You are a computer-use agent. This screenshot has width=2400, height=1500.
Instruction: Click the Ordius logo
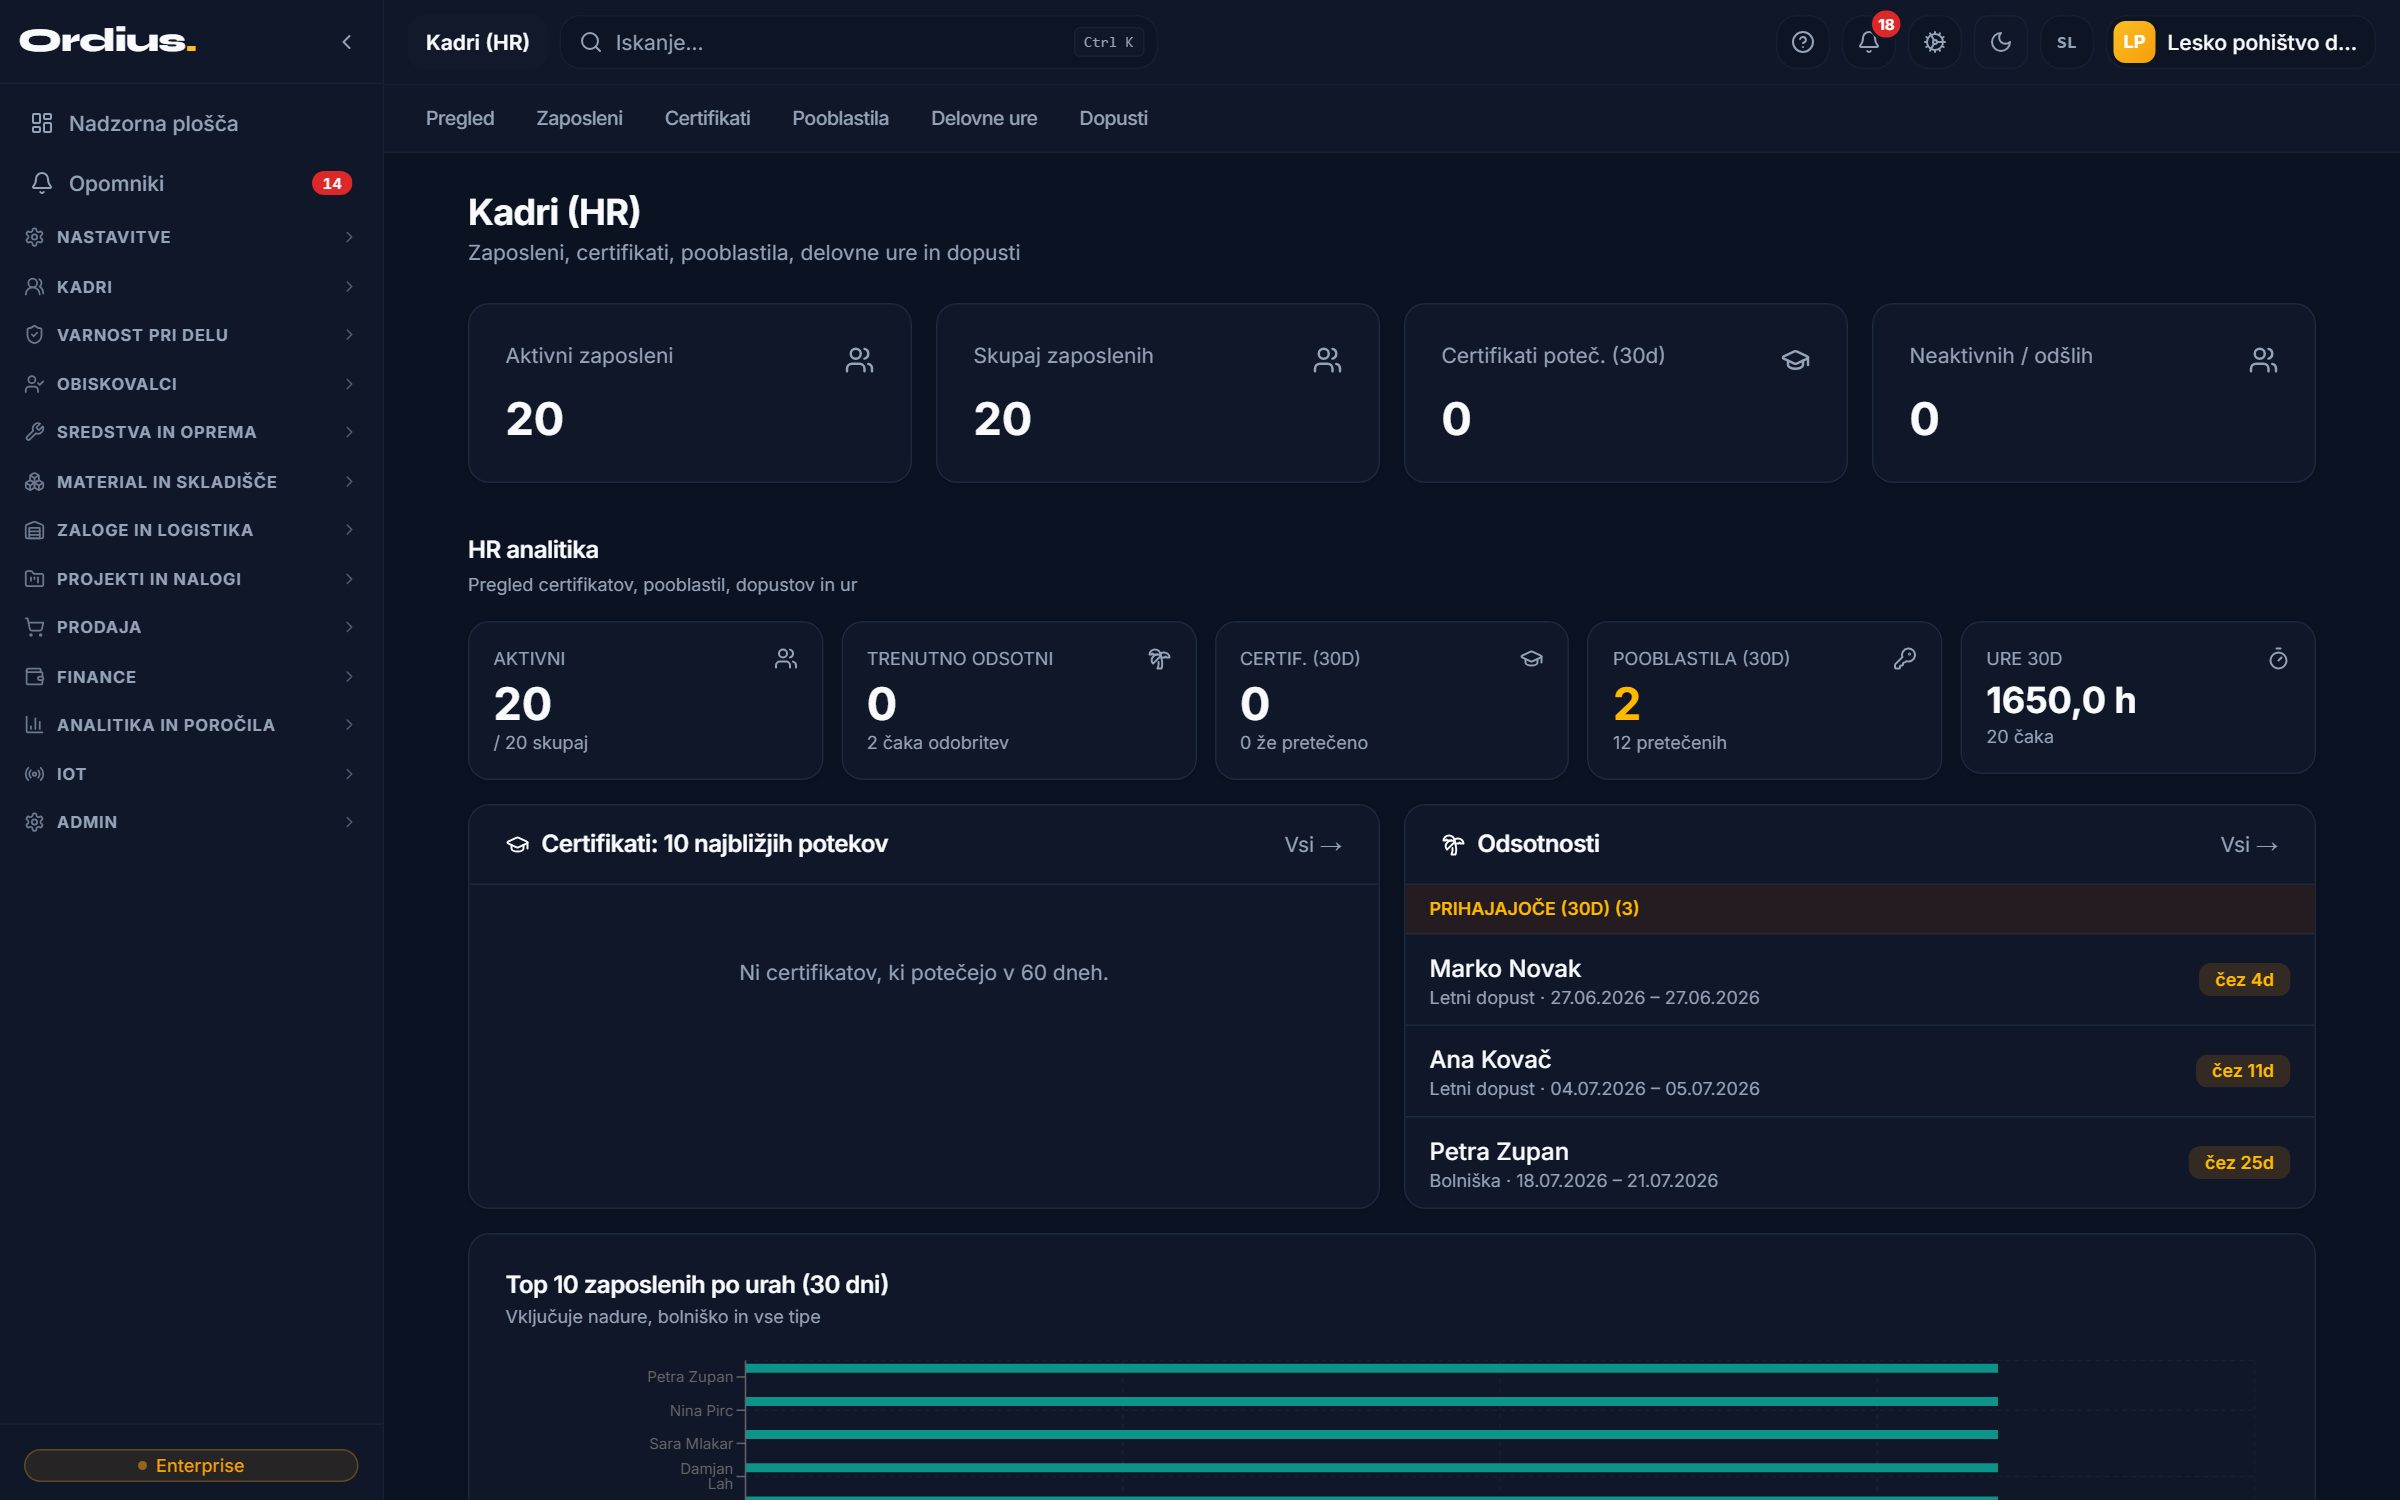(x=107, y=41)
